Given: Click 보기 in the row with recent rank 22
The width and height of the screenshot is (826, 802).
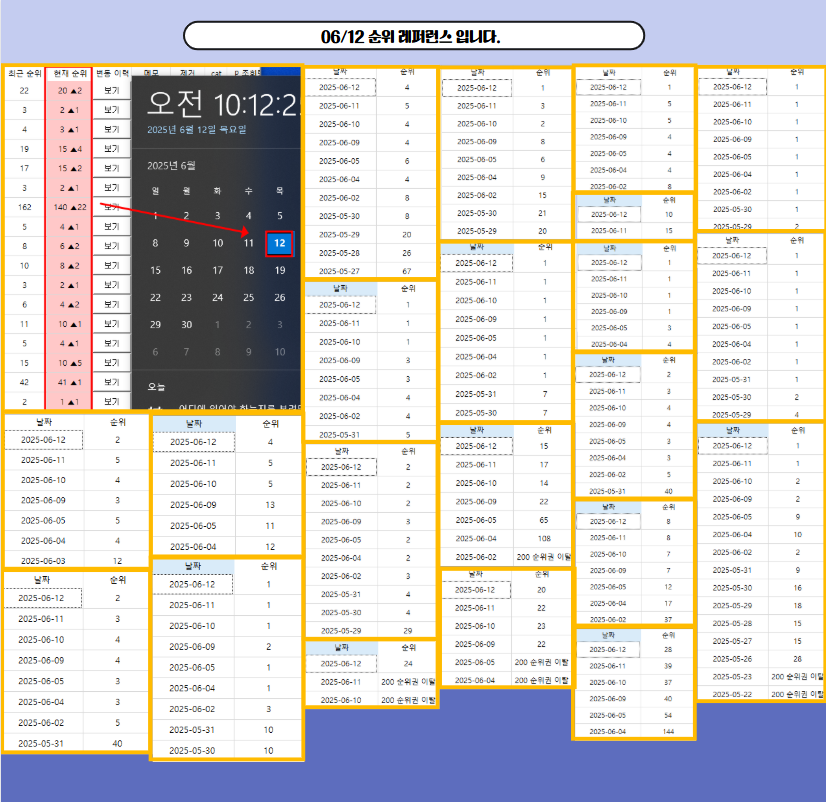Looking at the screenshot, I should click(x=111, y=91).
